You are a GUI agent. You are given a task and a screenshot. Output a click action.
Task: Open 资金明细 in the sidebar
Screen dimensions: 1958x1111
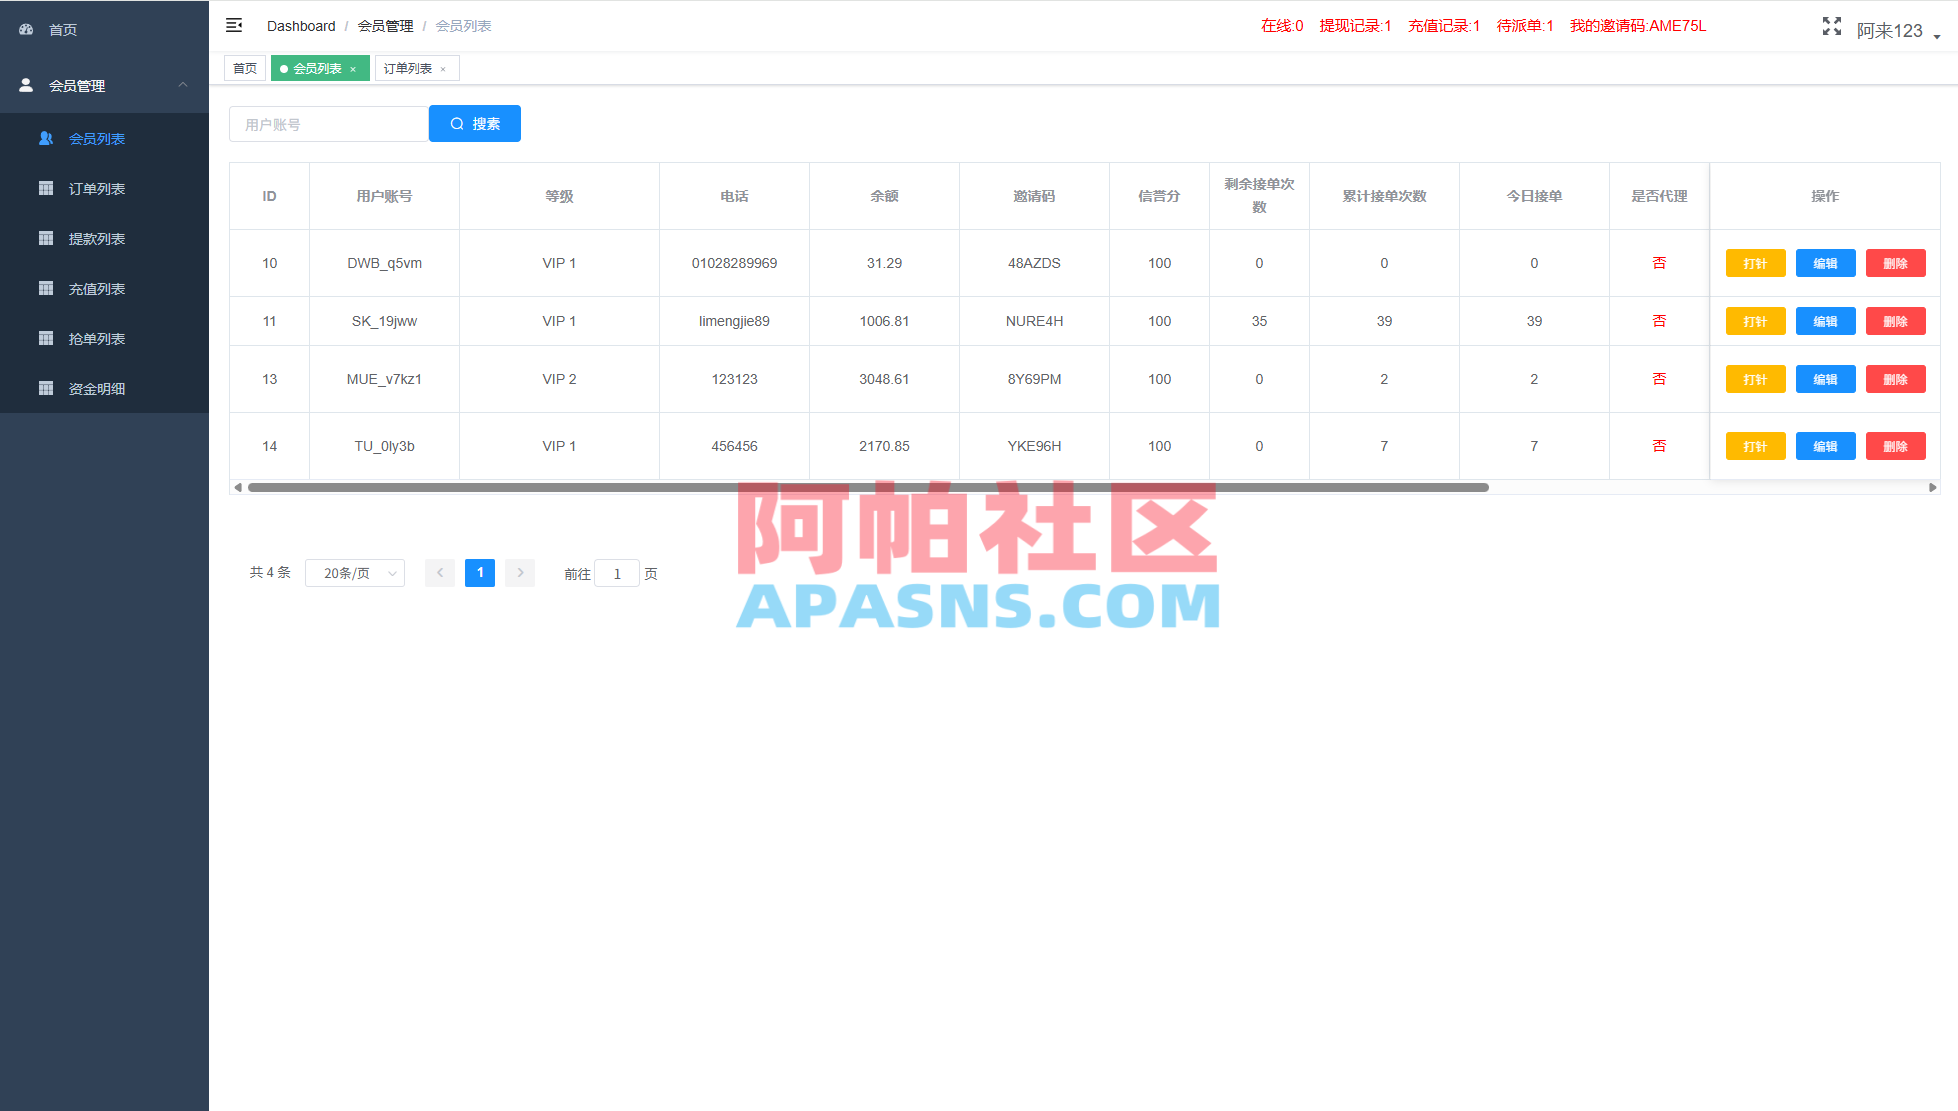(96, 388)
